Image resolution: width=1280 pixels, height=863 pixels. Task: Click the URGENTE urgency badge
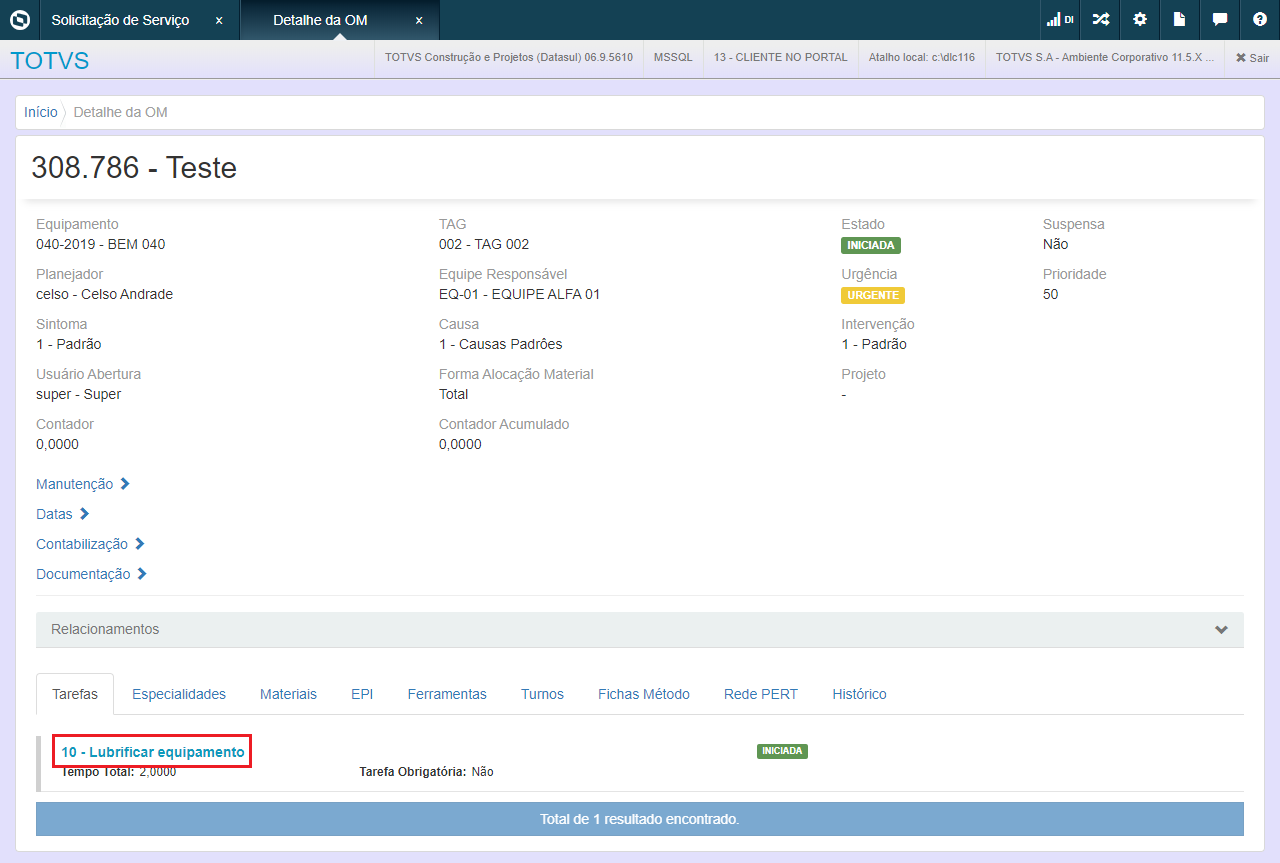(873, 295)
